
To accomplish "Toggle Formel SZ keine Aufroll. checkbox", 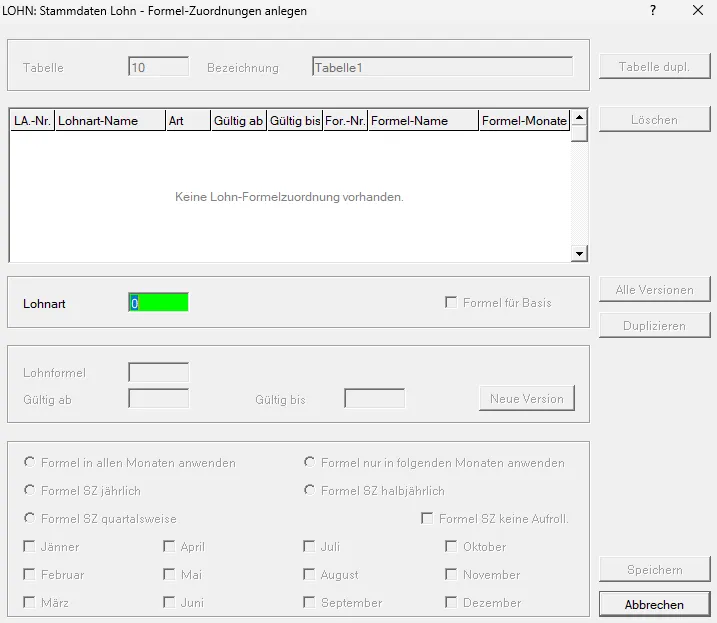I will point(427,518).
